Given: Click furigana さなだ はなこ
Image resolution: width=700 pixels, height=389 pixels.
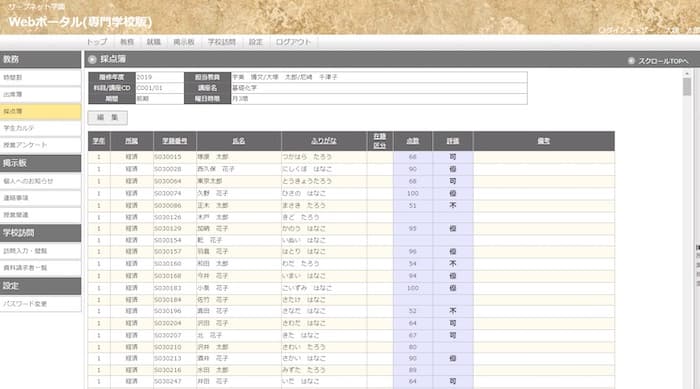Looking at the screenshot, I should (304, 311).
